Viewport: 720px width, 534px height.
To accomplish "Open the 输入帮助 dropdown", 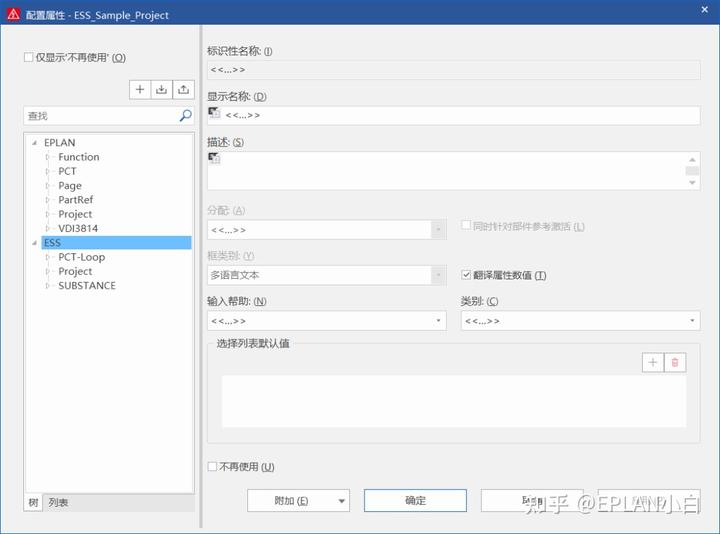I will tap(438, 320).
